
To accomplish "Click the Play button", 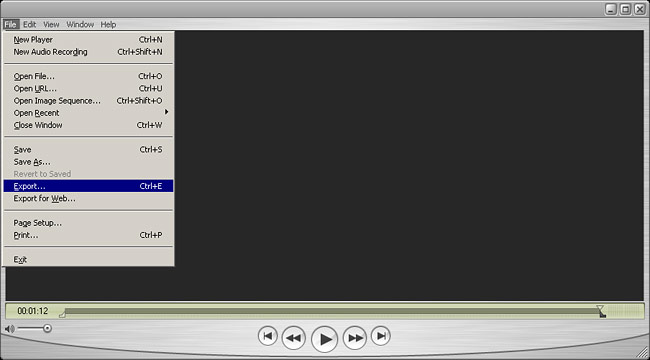I will click(x=325, y=339).
